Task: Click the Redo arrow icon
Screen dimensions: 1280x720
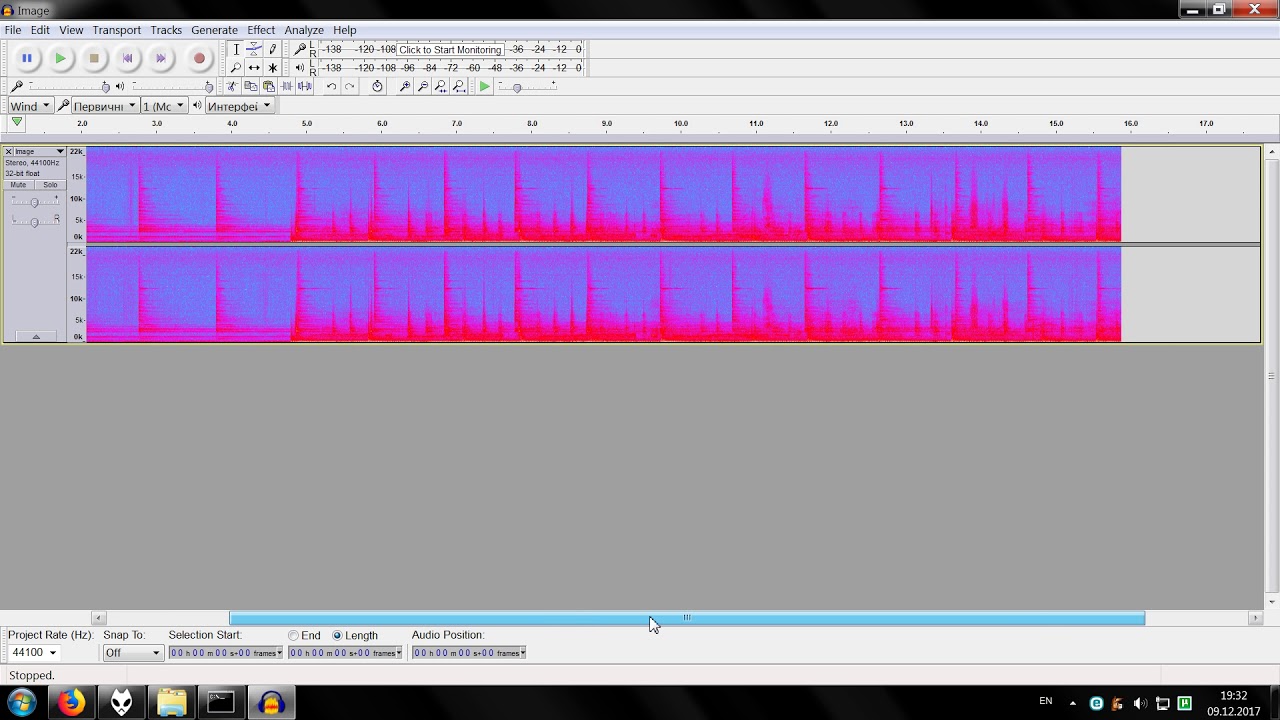Action: (349, 87)
